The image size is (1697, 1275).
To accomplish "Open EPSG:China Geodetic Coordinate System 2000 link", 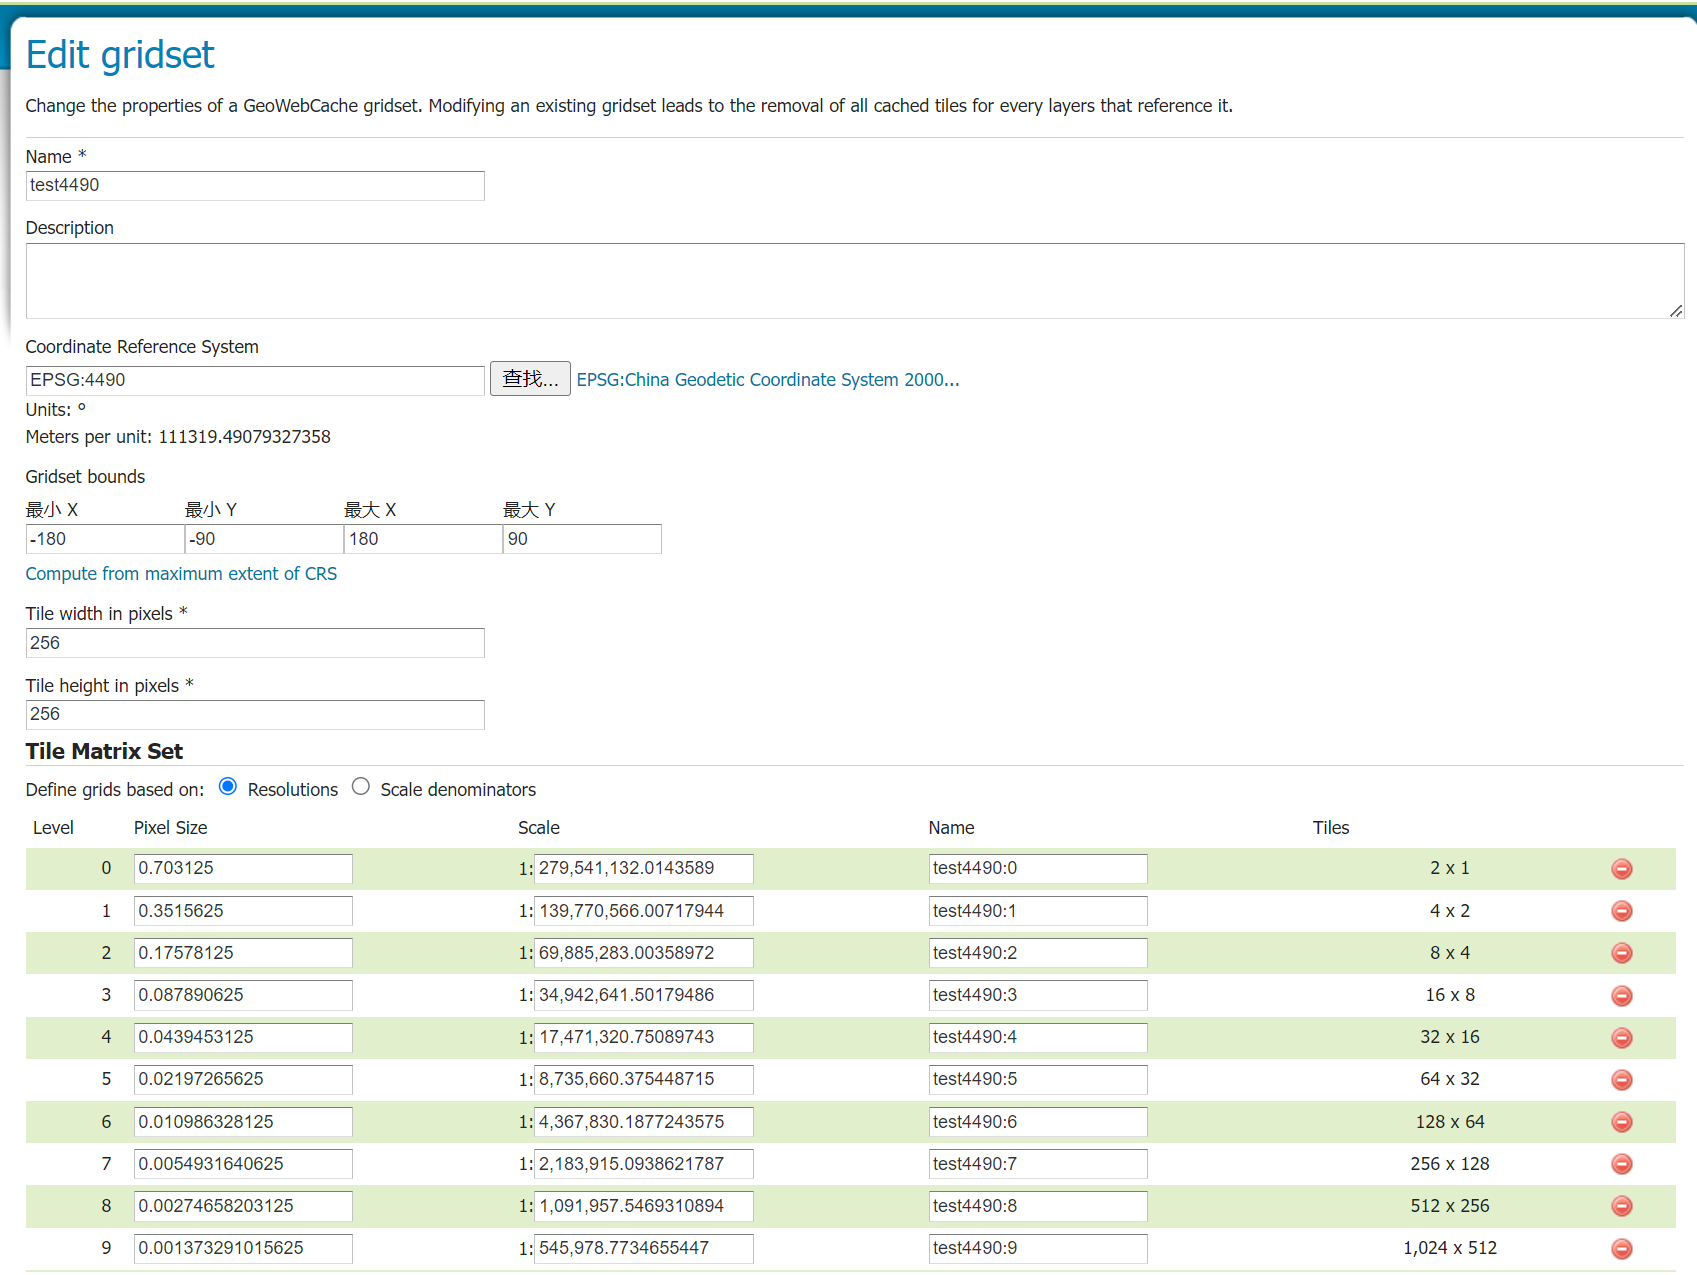I will [768, 380].
